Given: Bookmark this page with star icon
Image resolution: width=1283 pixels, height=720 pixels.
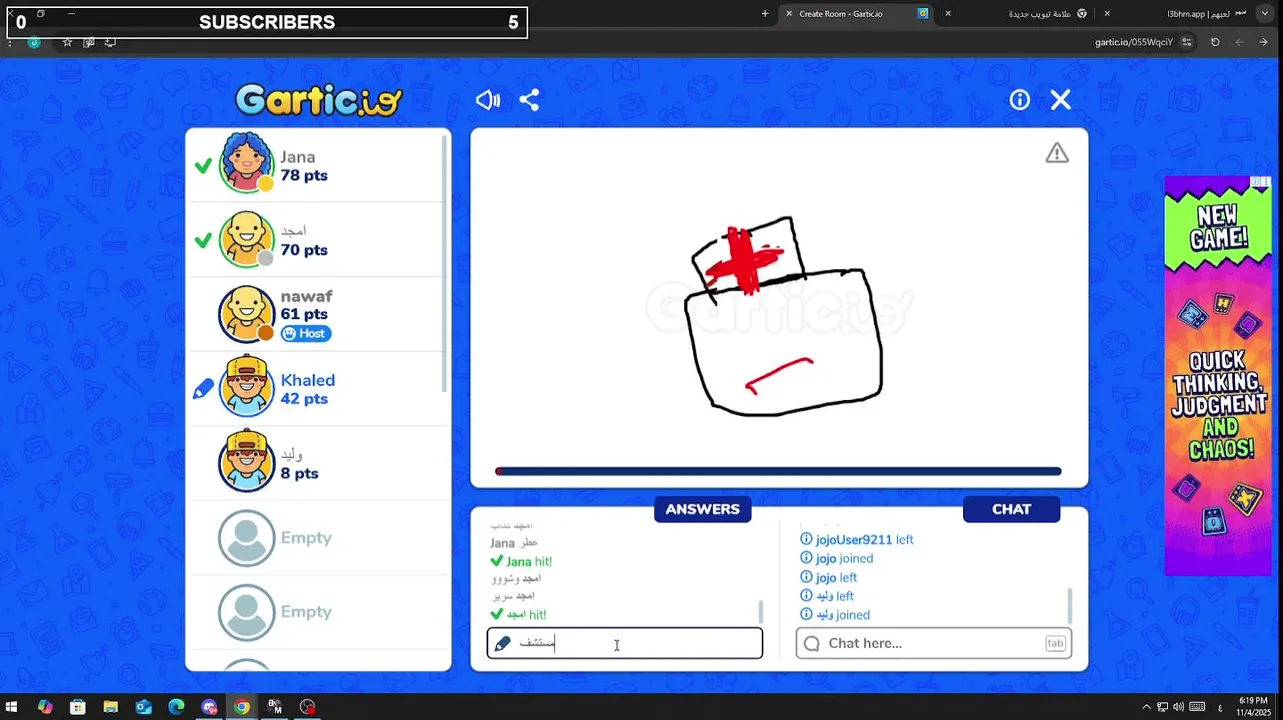Looking at the screenshot, I should [x=67, y=42].
